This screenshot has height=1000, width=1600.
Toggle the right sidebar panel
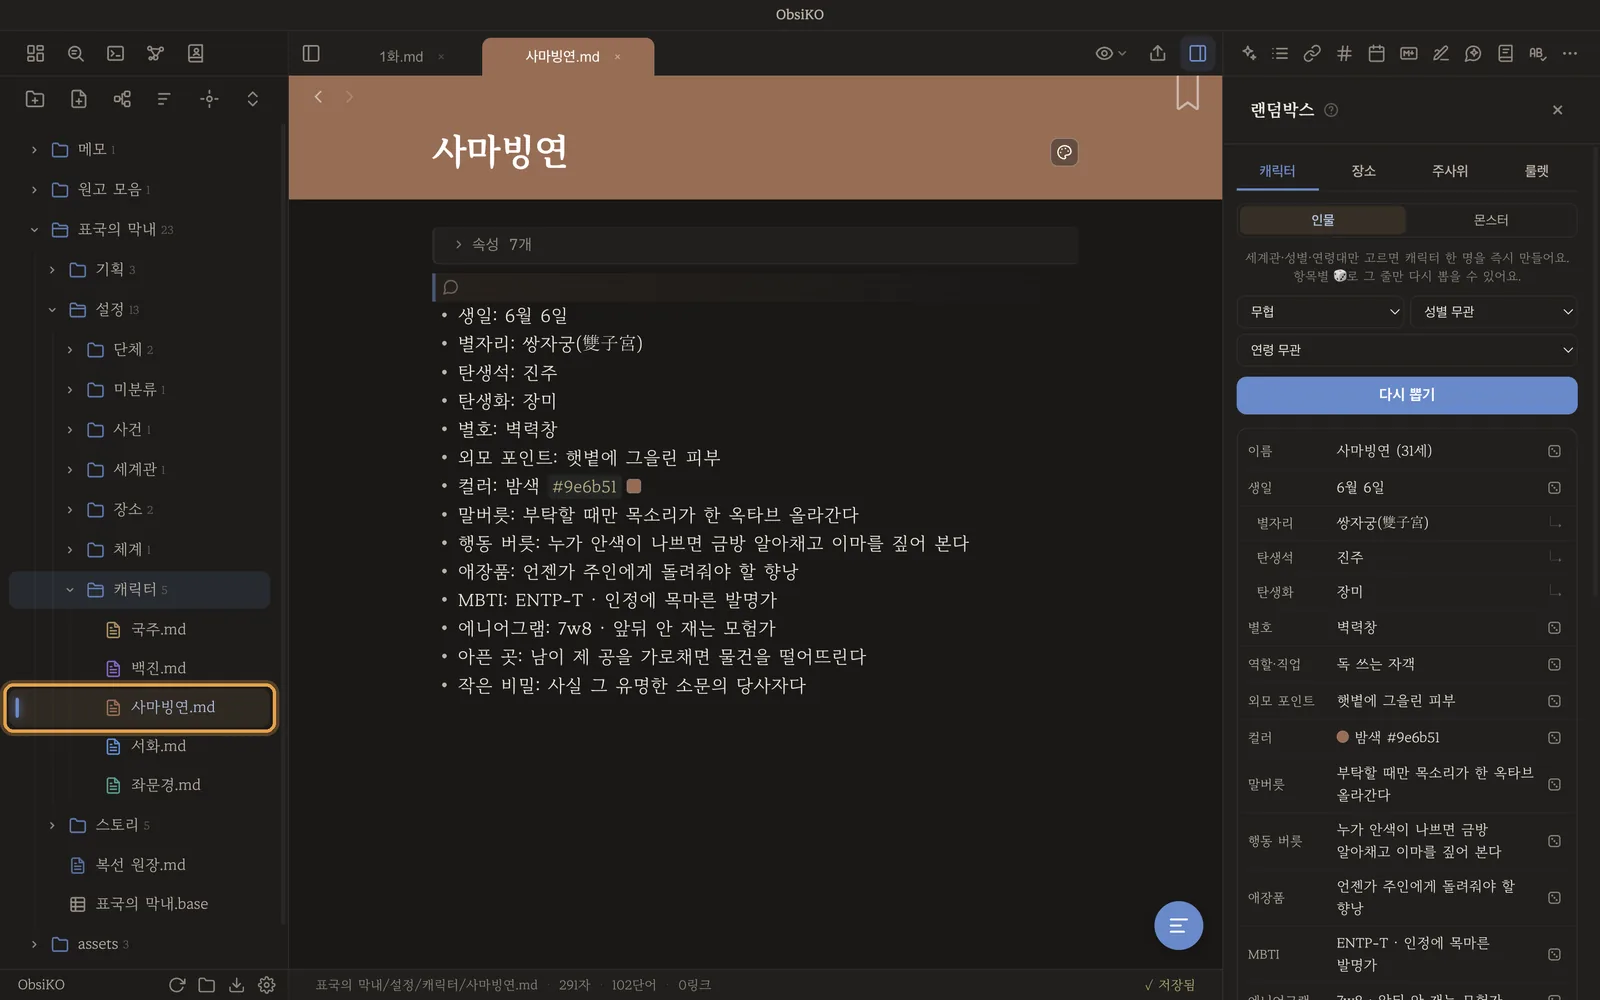tap(1197, 53)
